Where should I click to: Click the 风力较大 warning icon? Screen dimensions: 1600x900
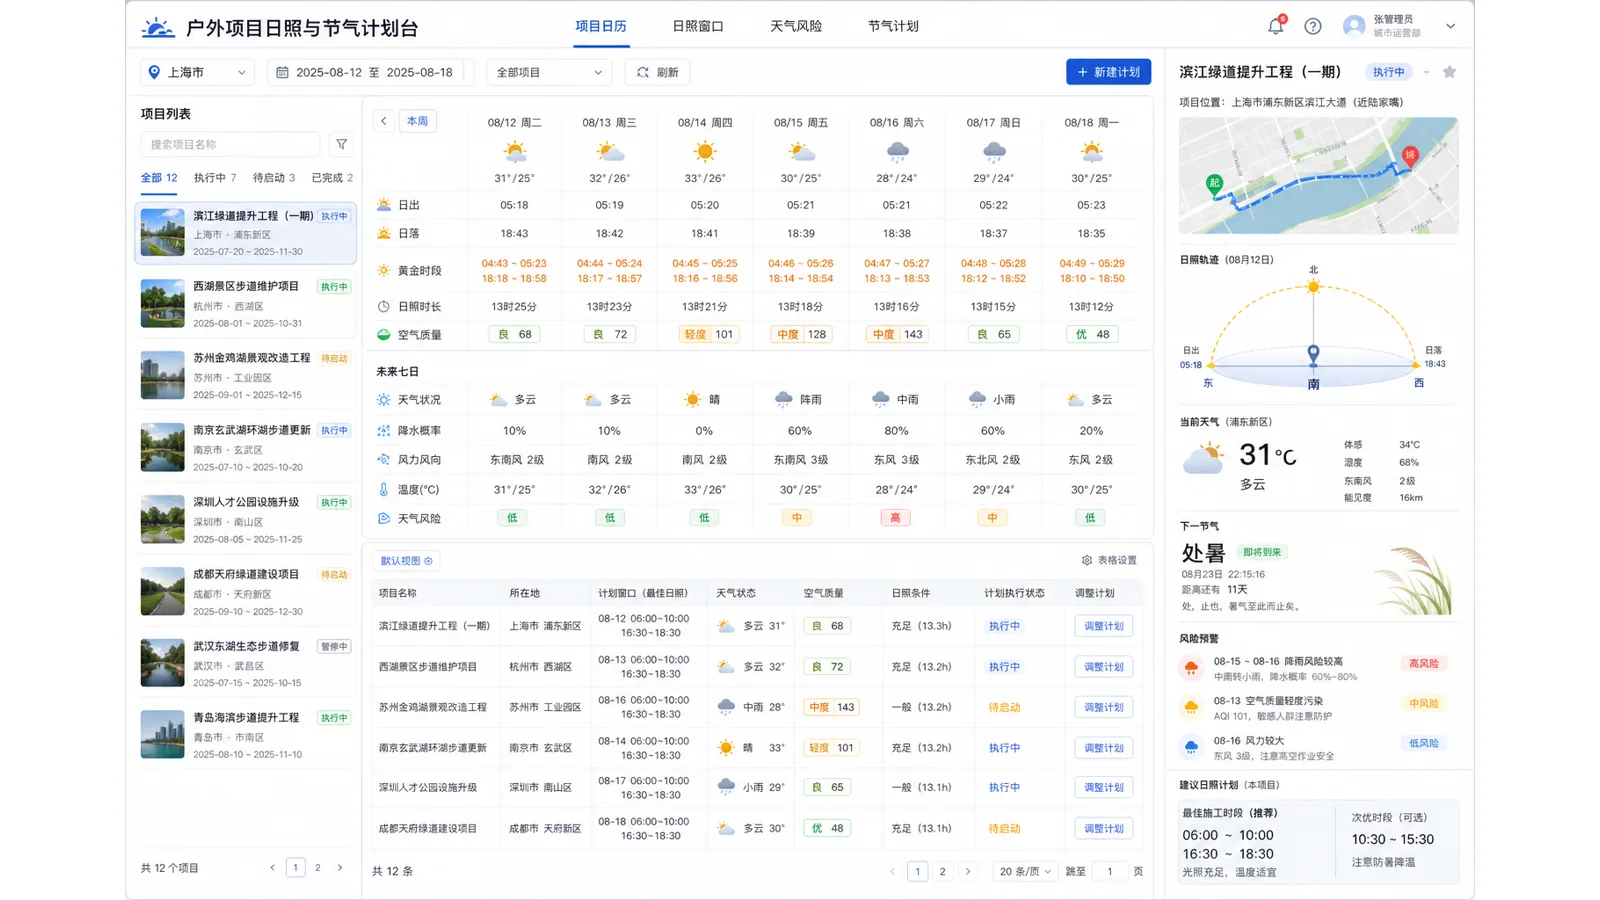coord(1191,747)
